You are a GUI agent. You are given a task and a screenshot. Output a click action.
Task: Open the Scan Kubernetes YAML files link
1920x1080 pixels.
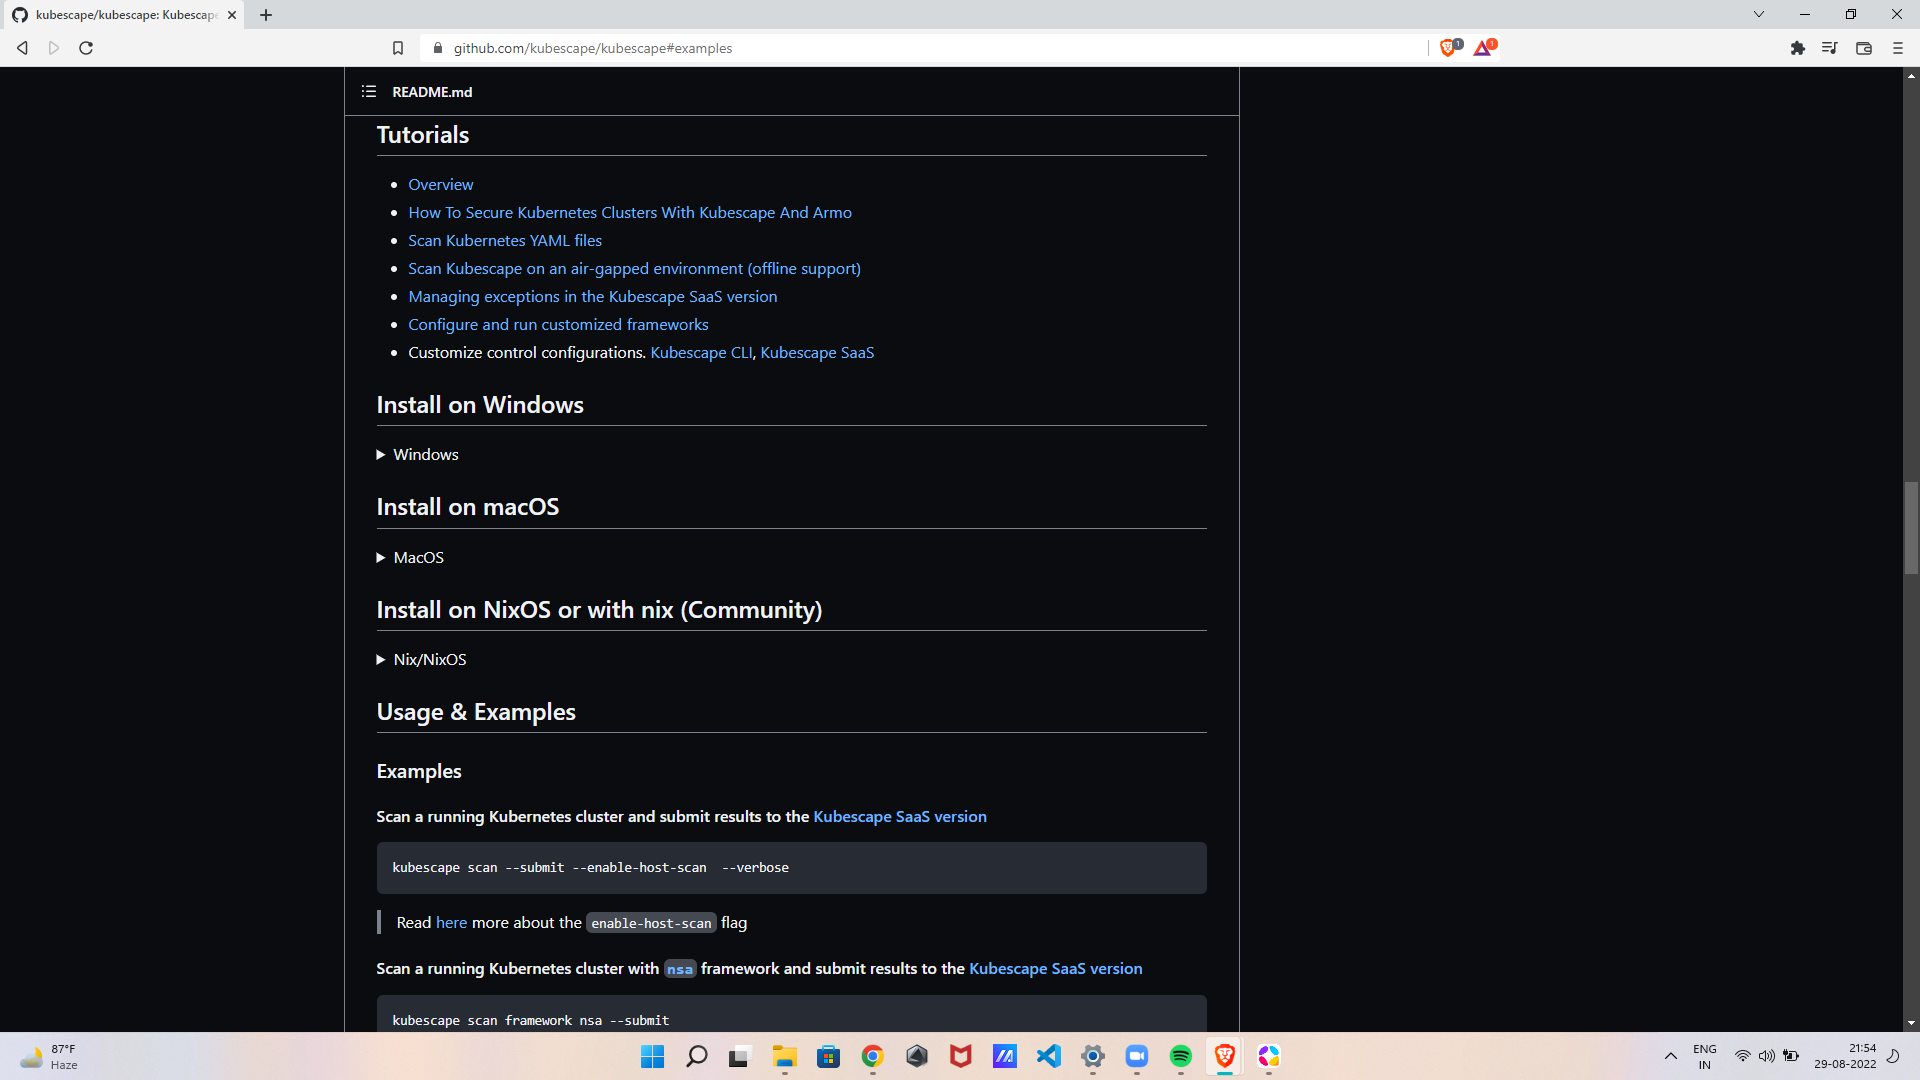(504, 240)
